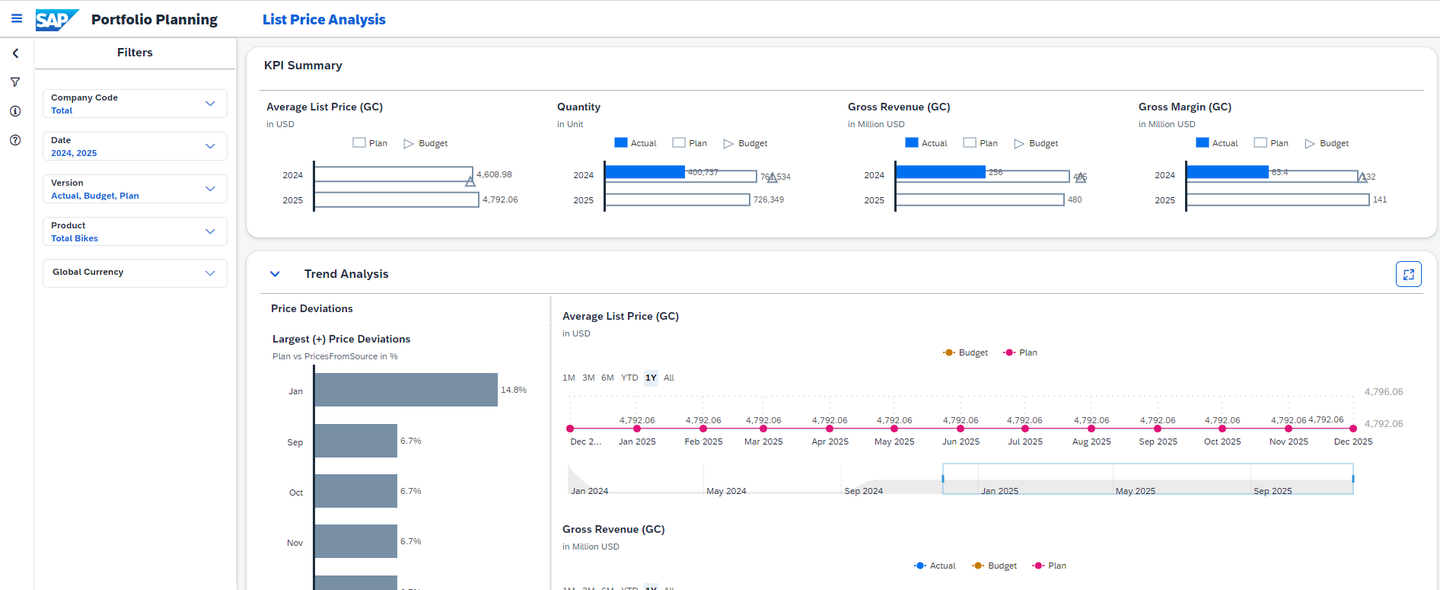Viewport: 1440px width, 590px height.
Task: Click the Jan 2025 data point on trend line
Action: click(x=637, y=428)
